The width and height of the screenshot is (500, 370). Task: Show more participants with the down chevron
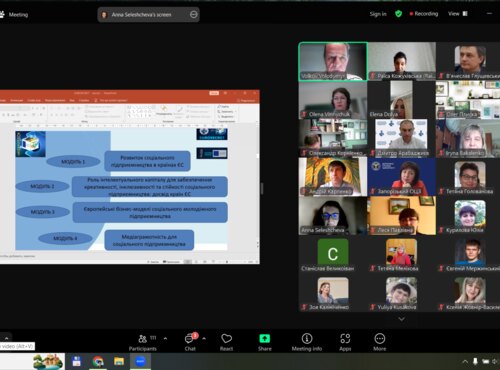pyautogui.click(x=402, y=319)
